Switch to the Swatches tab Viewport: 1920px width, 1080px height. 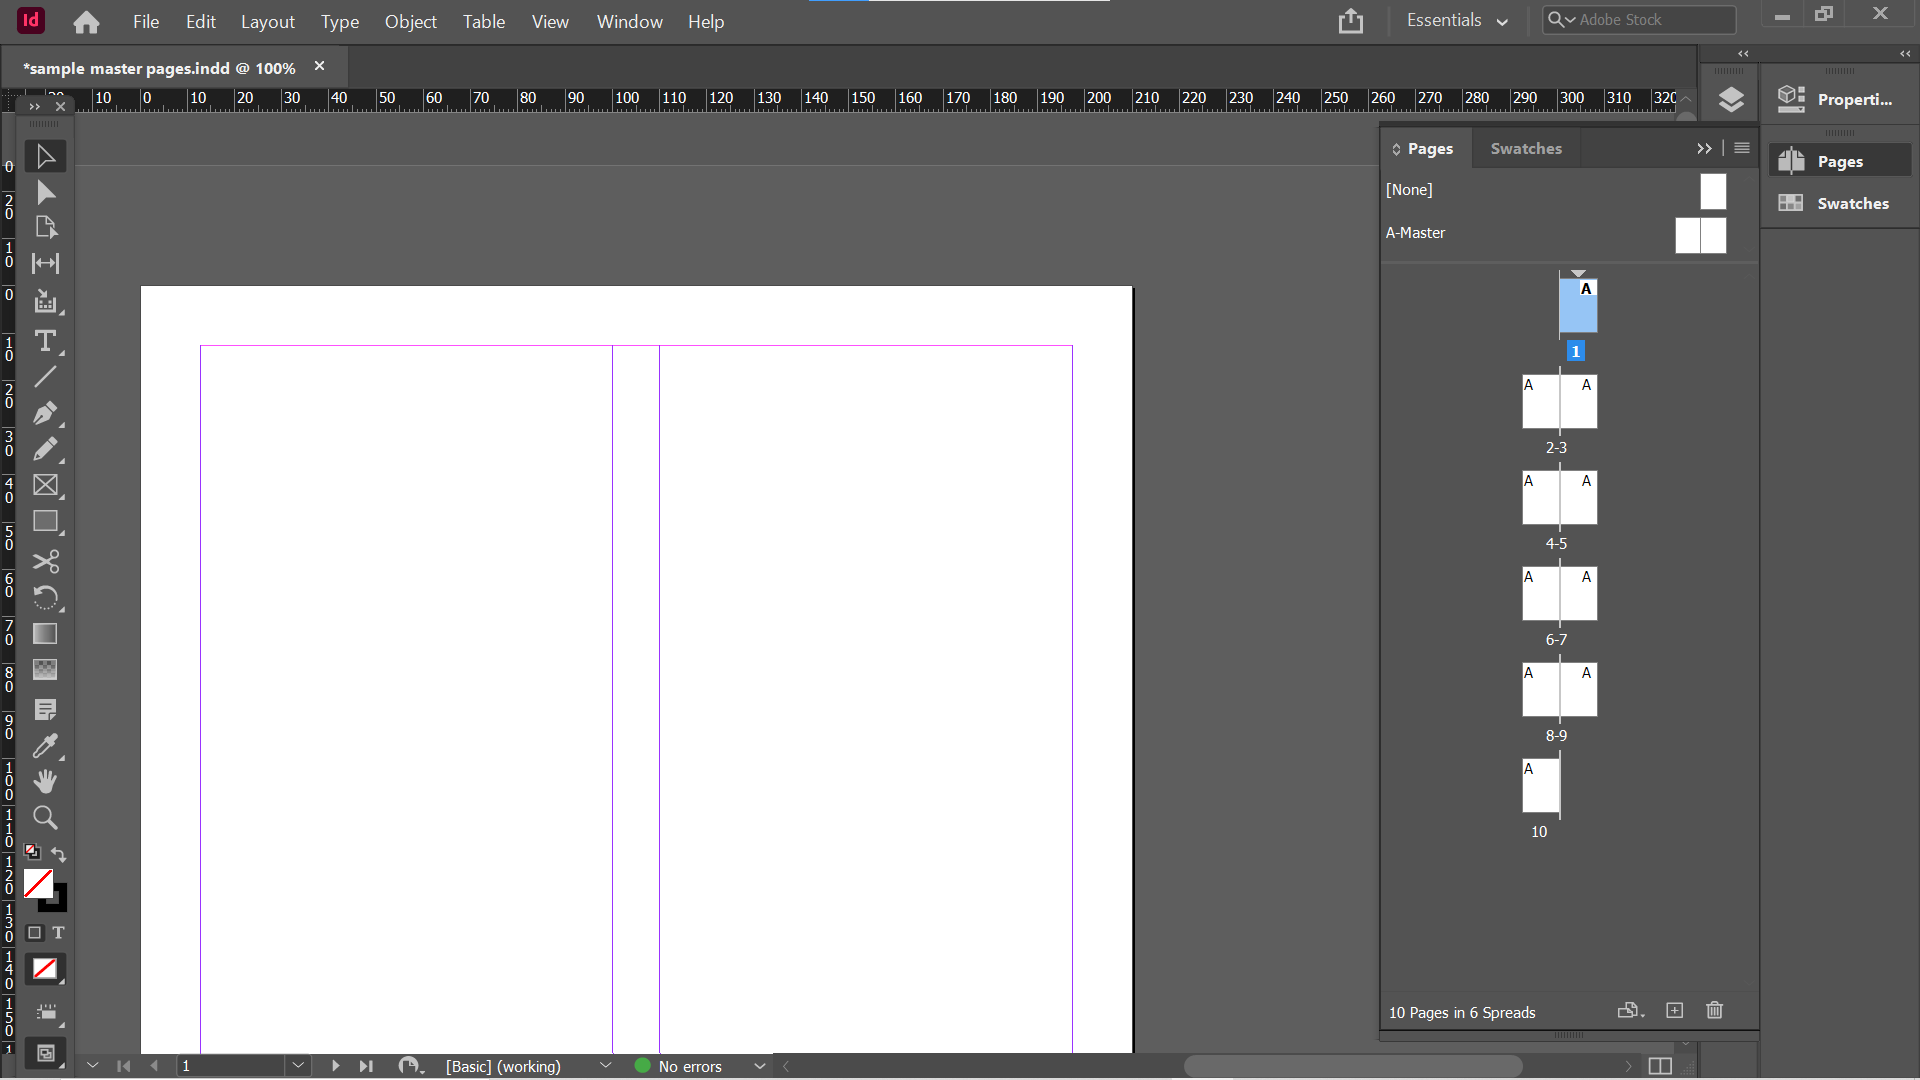1526,148
